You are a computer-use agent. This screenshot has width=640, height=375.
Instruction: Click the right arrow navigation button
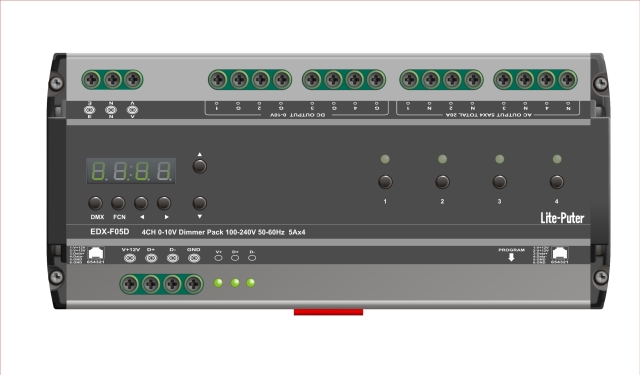click(164, 203)
